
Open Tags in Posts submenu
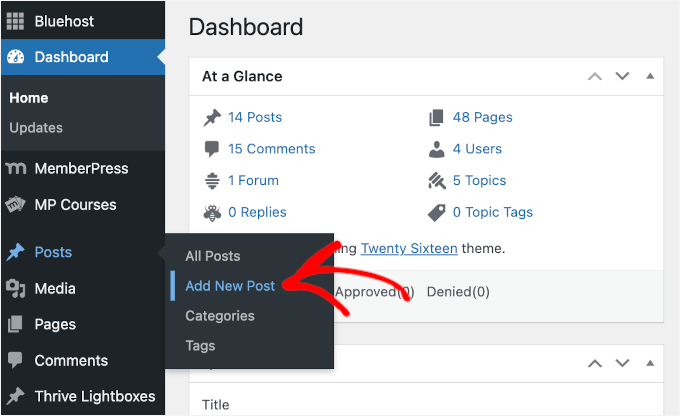(x=200, y=346)
